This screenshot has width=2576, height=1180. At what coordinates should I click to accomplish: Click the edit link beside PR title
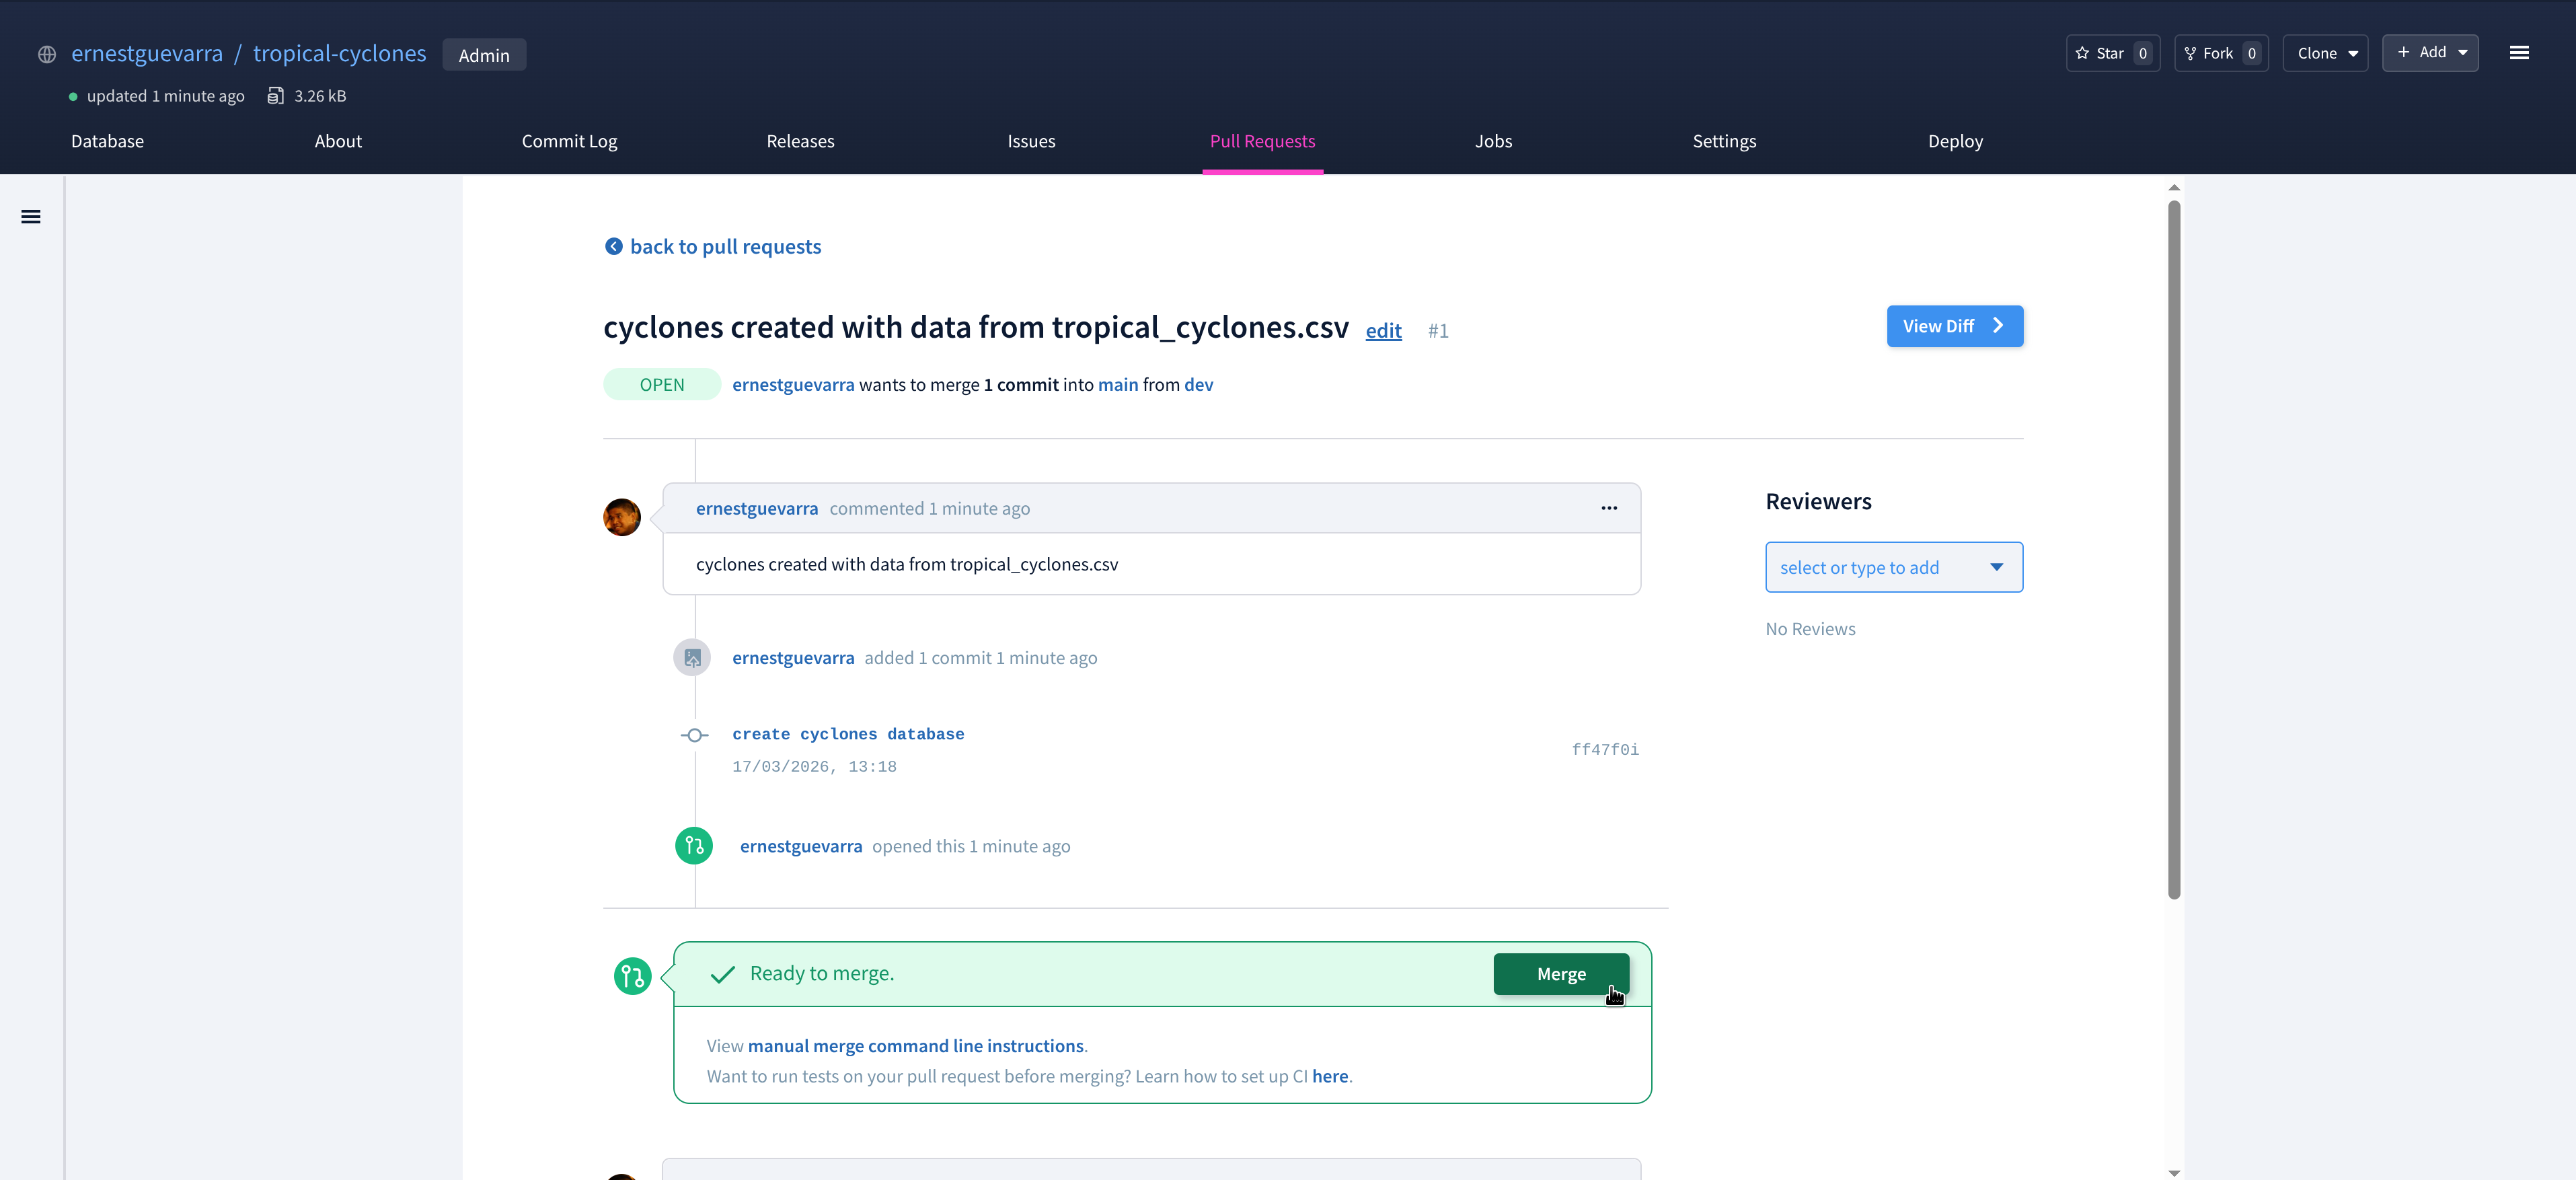tap(1383, 331)
